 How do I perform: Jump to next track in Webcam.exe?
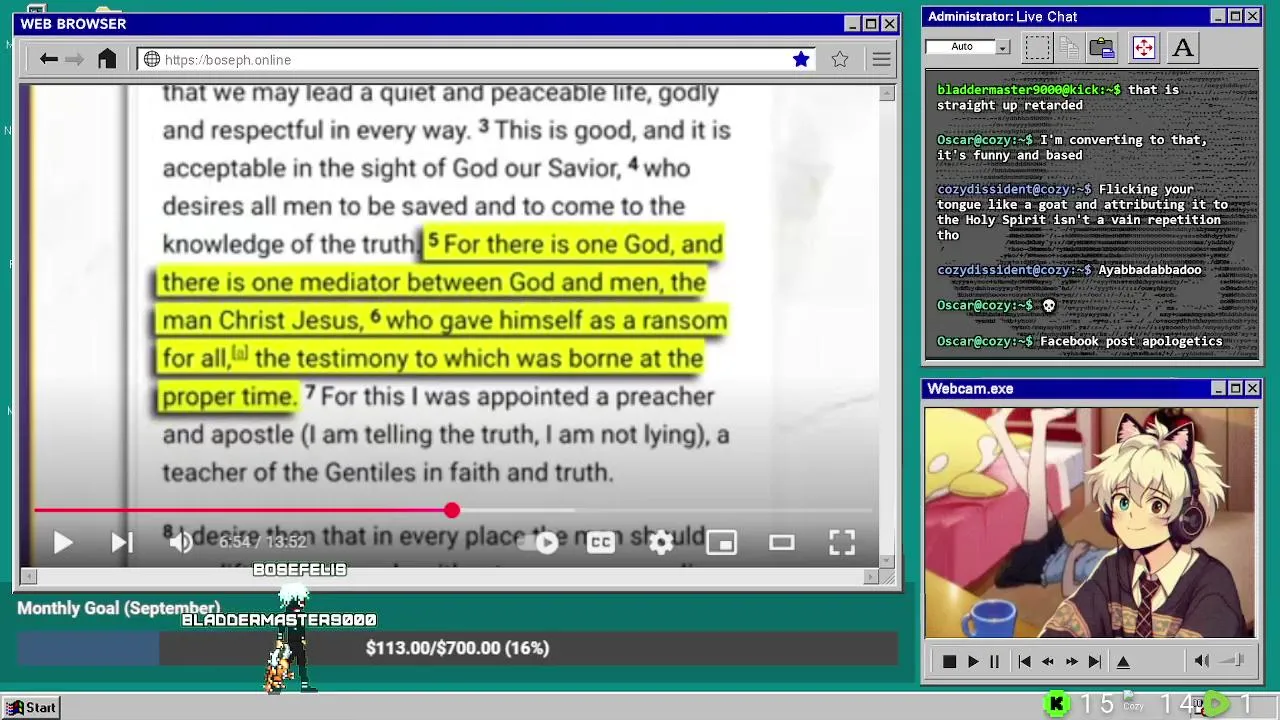pyautogui.click(x=1095, y=662)
